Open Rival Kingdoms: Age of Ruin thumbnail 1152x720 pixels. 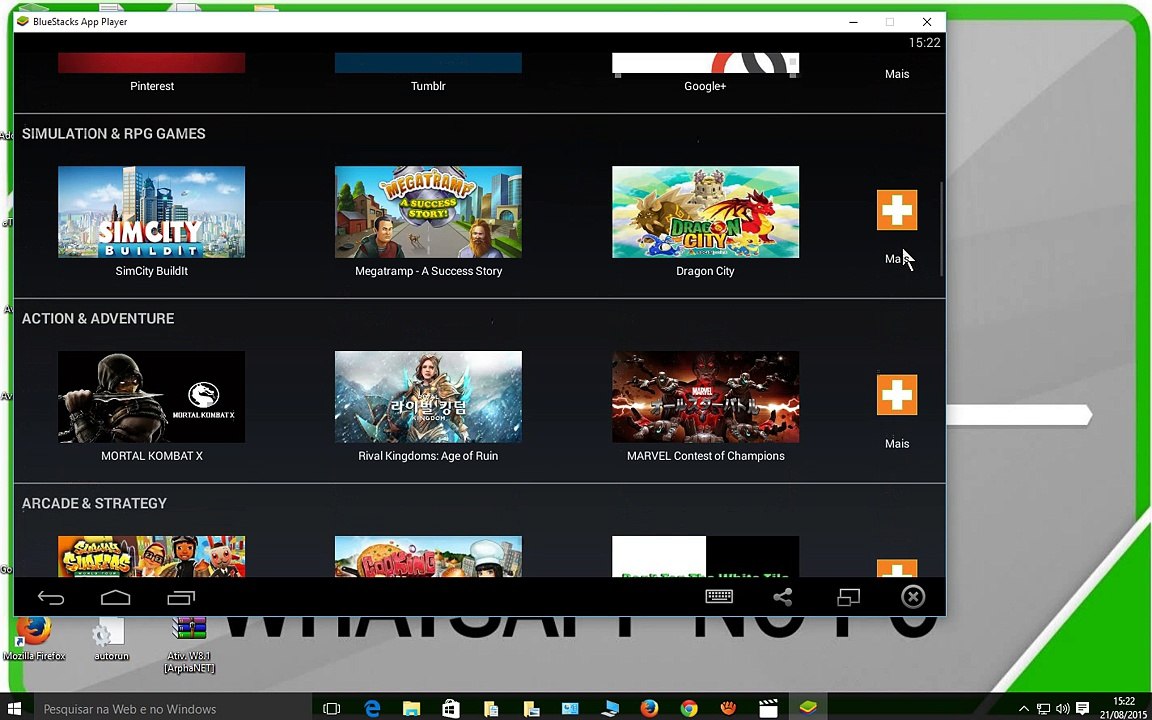pos(428,397)
